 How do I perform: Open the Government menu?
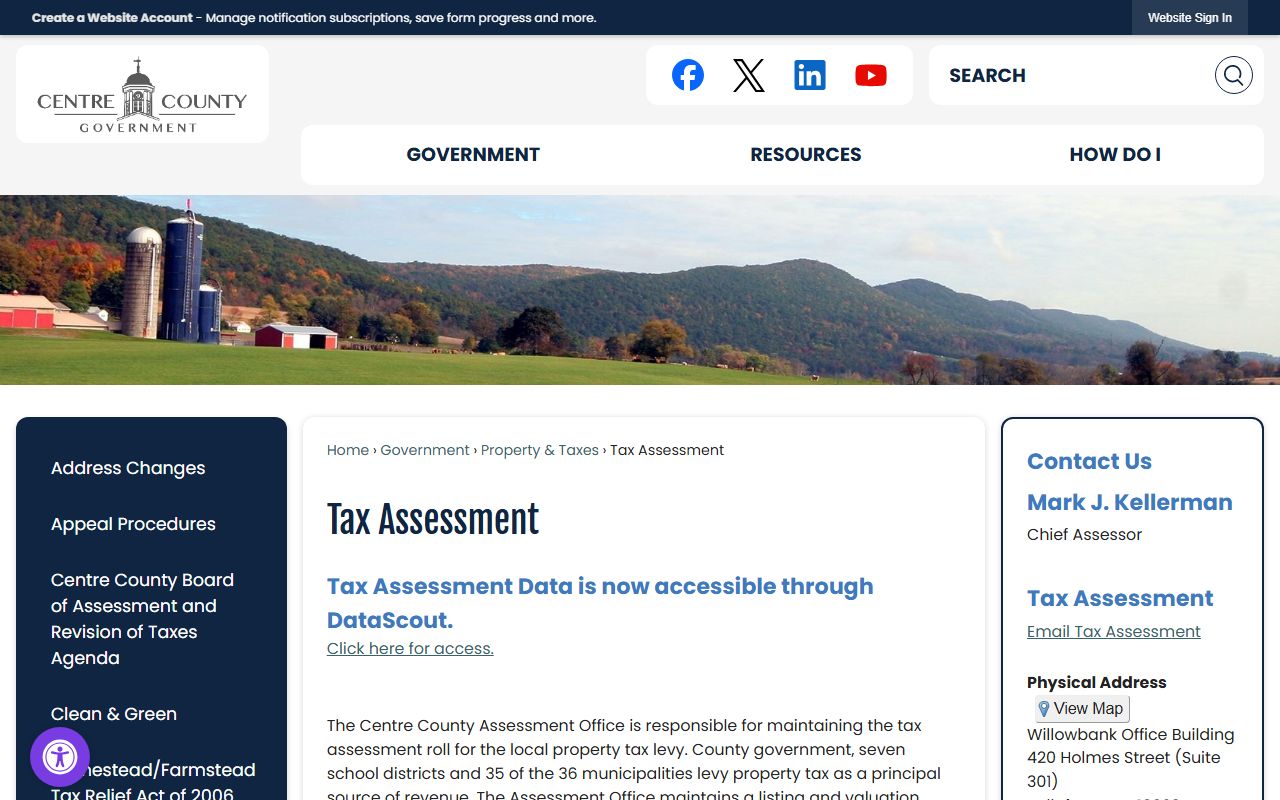tap(473, 155)
